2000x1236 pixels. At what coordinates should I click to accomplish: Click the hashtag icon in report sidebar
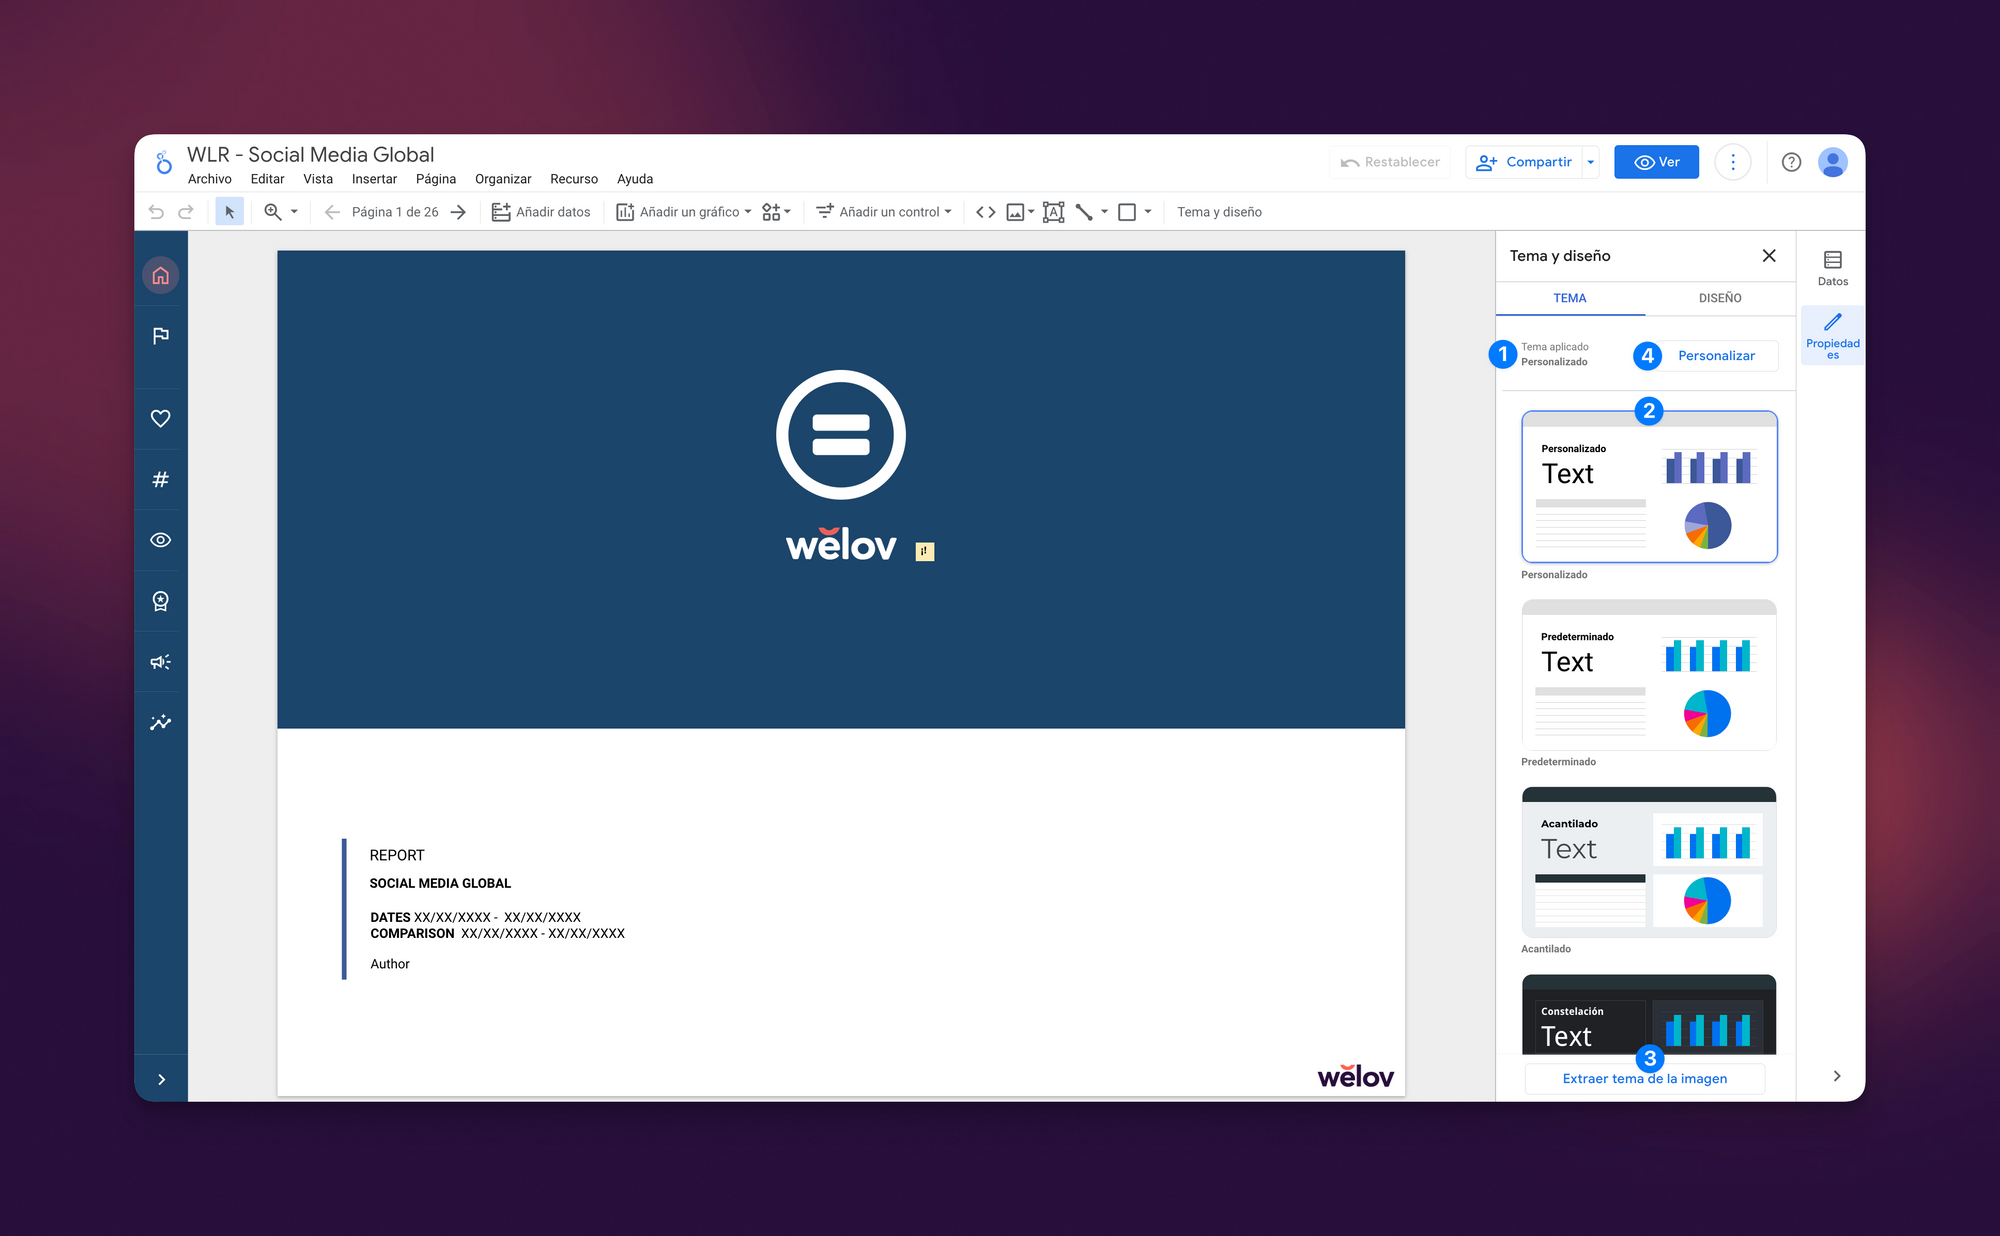[161, 479]
